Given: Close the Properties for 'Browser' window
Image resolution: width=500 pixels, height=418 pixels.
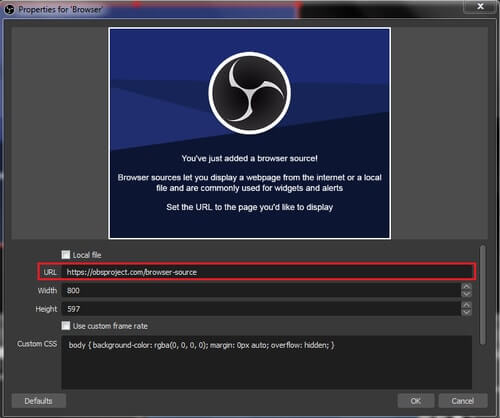Looking at the screenshot, I should pos(480,6).
